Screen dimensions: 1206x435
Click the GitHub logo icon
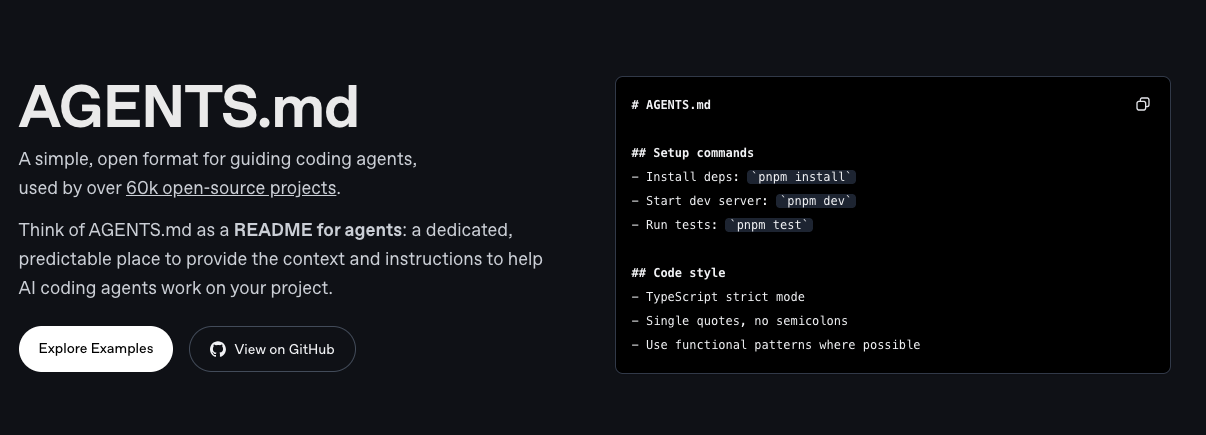218,349
